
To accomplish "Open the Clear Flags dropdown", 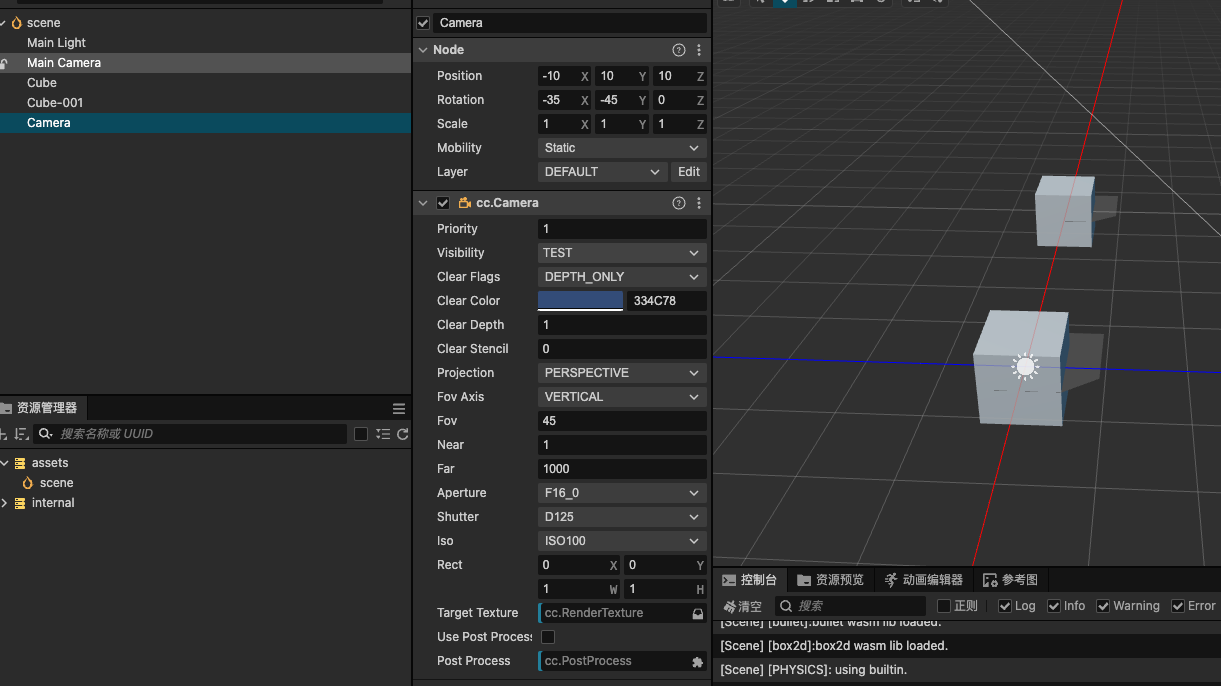I will pos(621,277).
